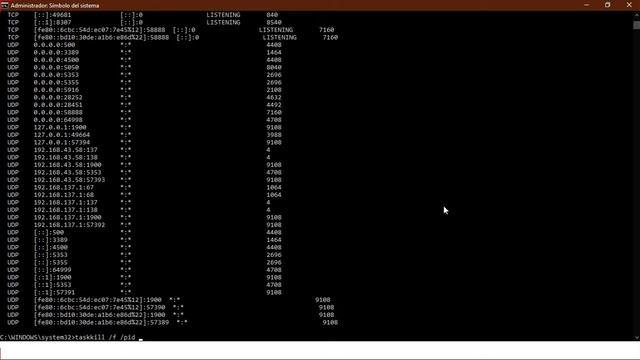Viewport: 640px width, 360px height.
Task: Open the Command Prompt system menu icon
Action: pyautogui.click(x=4, y=5)
